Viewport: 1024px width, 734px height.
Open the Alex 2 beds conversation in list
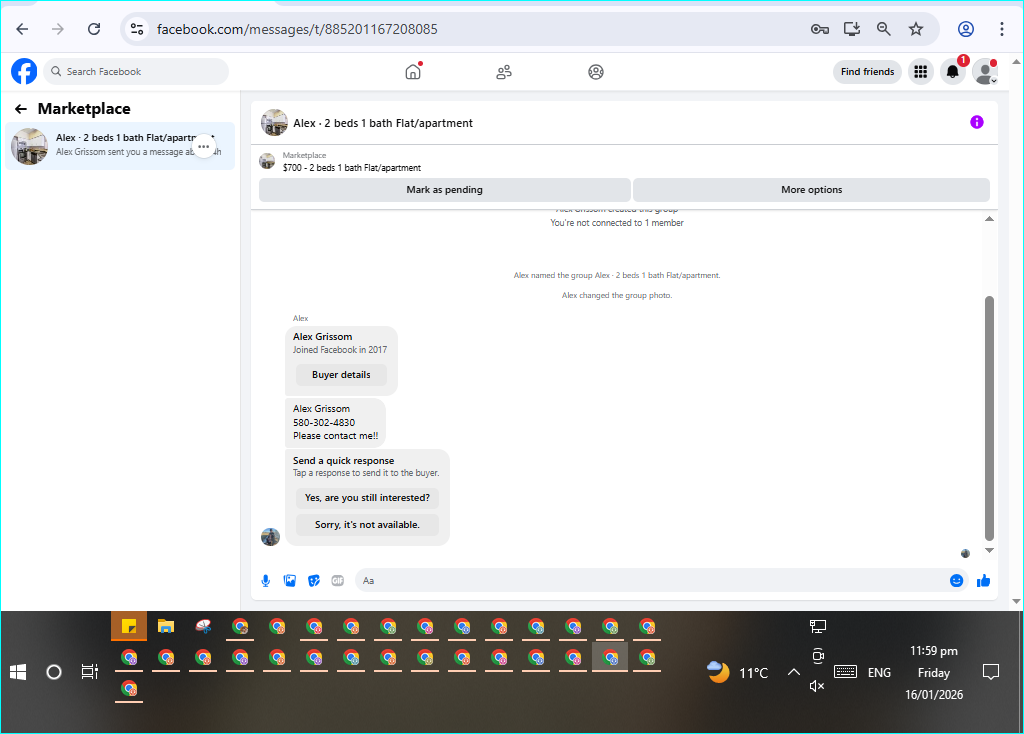coord(120,146)
